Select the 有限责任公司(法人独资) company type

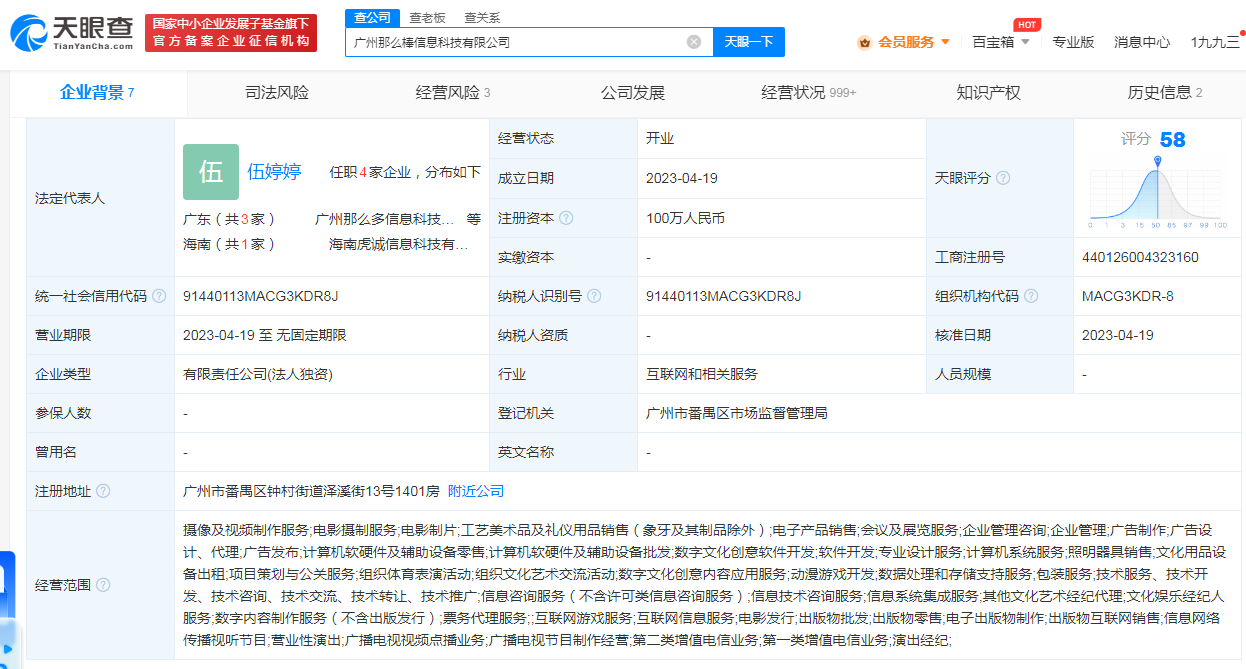coord(257,374)
